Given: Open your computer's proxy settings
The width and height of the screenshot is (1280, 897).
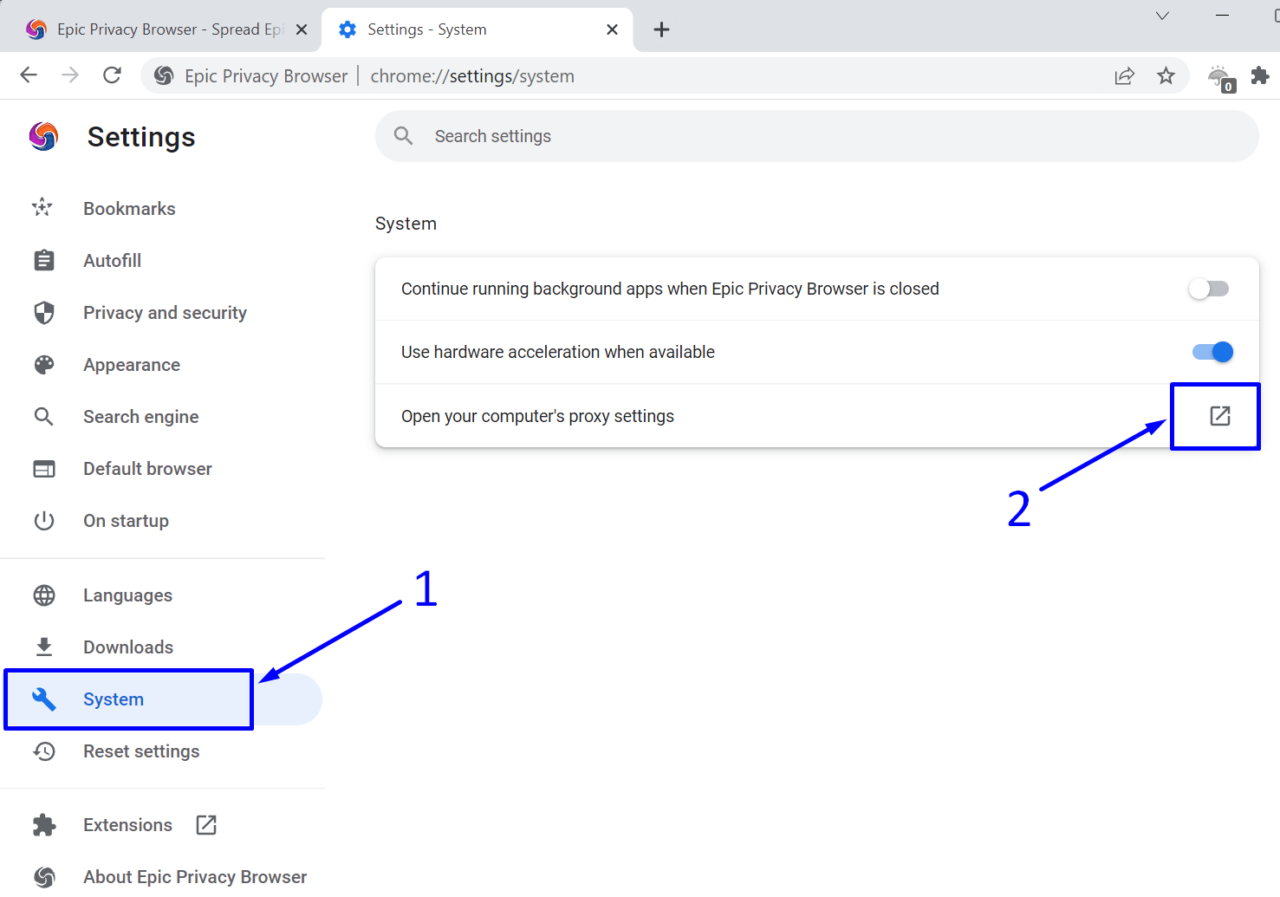Looking at the screenshot, I should click(x=1214, y=415).
